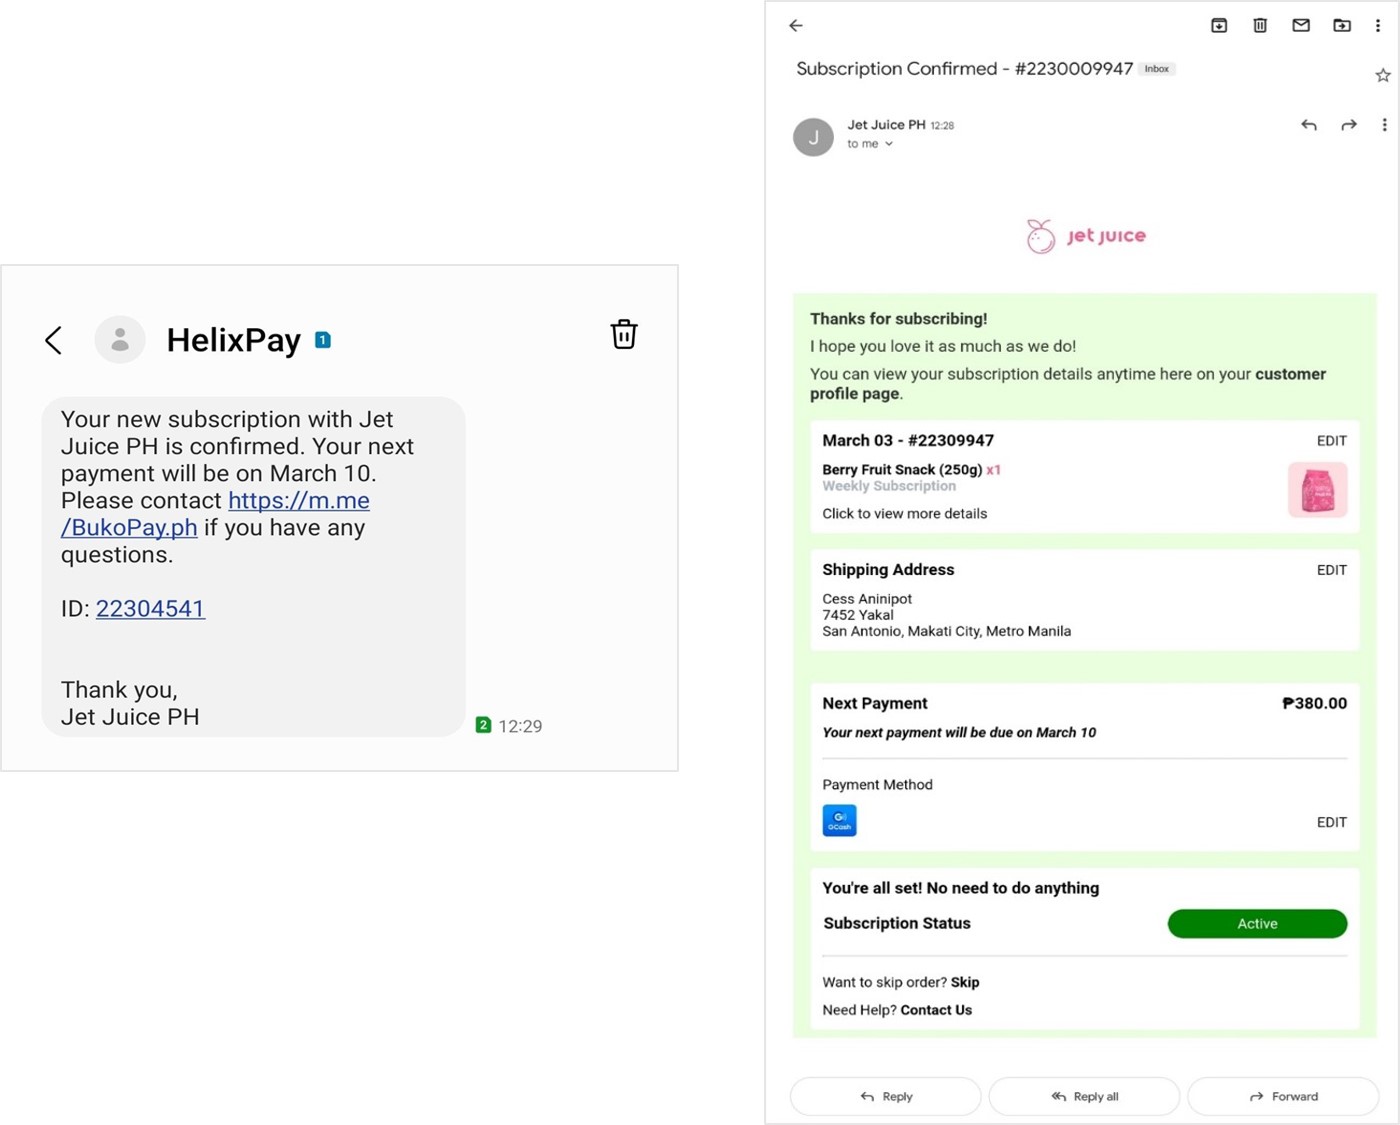
Task: Click the Forward button at bottom
Action: [x=1283, y=1096]
